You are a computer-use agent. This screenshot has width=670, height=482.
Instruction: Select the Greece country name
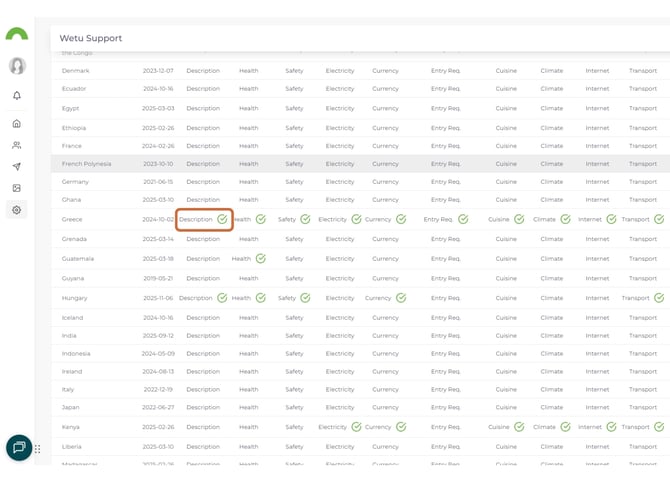pyautogui.click(x=72, y=219)
